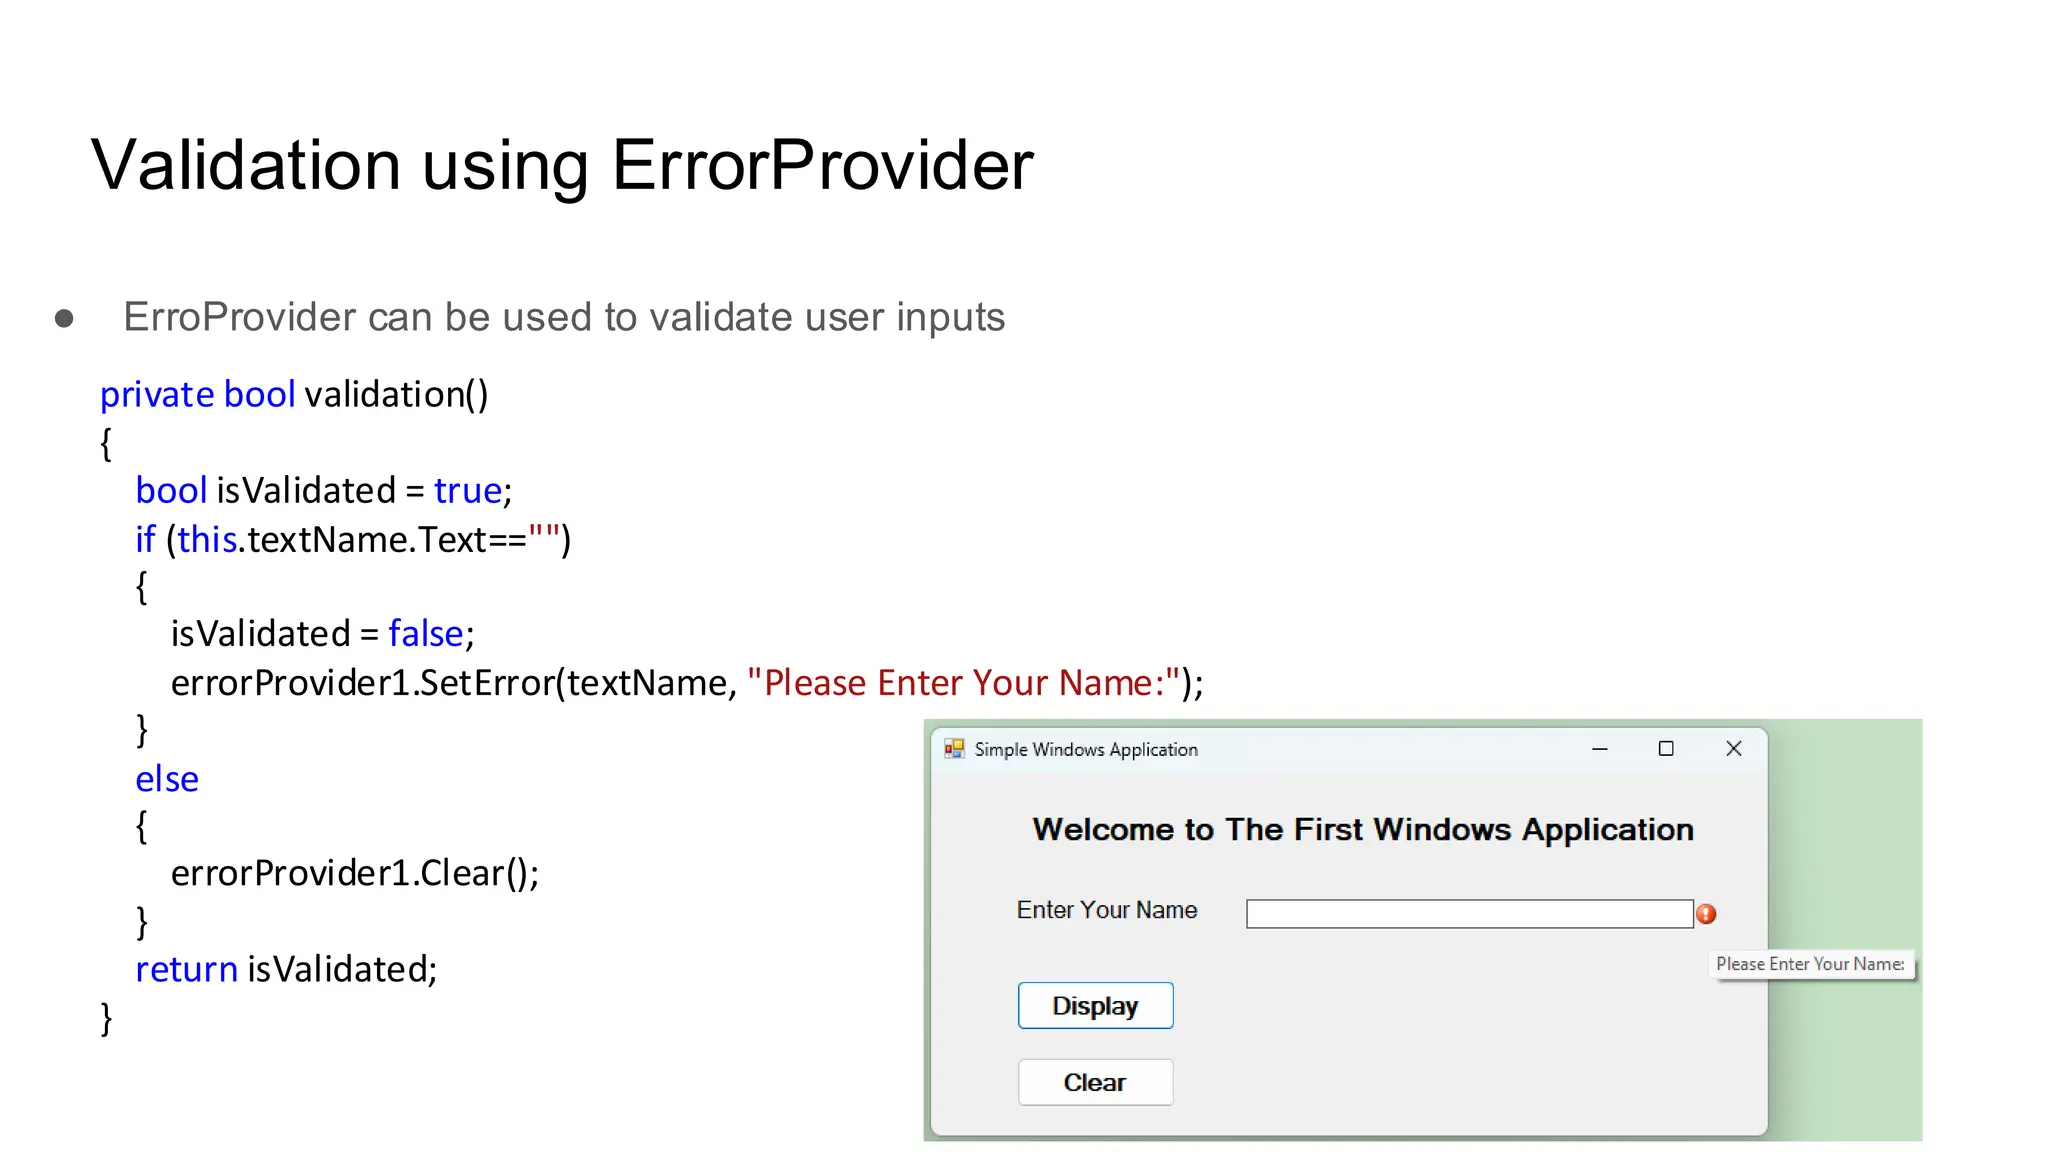Click the Simple Windows Application title icon
The image size is (2048, 1152).
click(954, 748)
